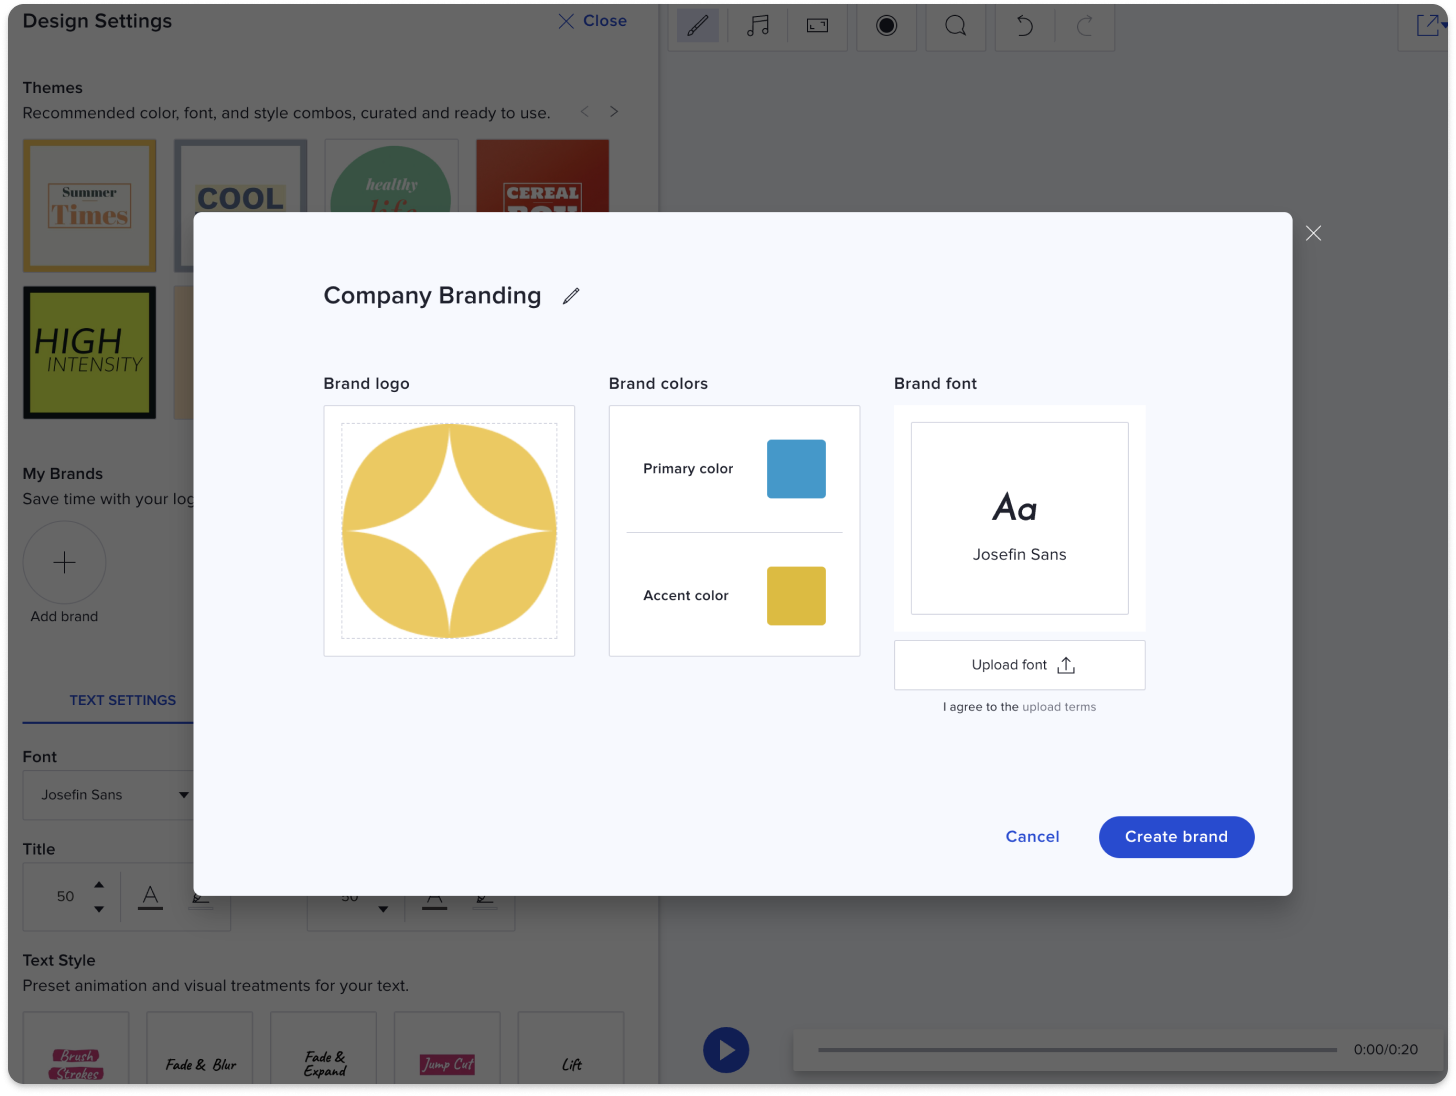Click the search magnifier icon
The image size is (1456, 1096).
[956, 26]
